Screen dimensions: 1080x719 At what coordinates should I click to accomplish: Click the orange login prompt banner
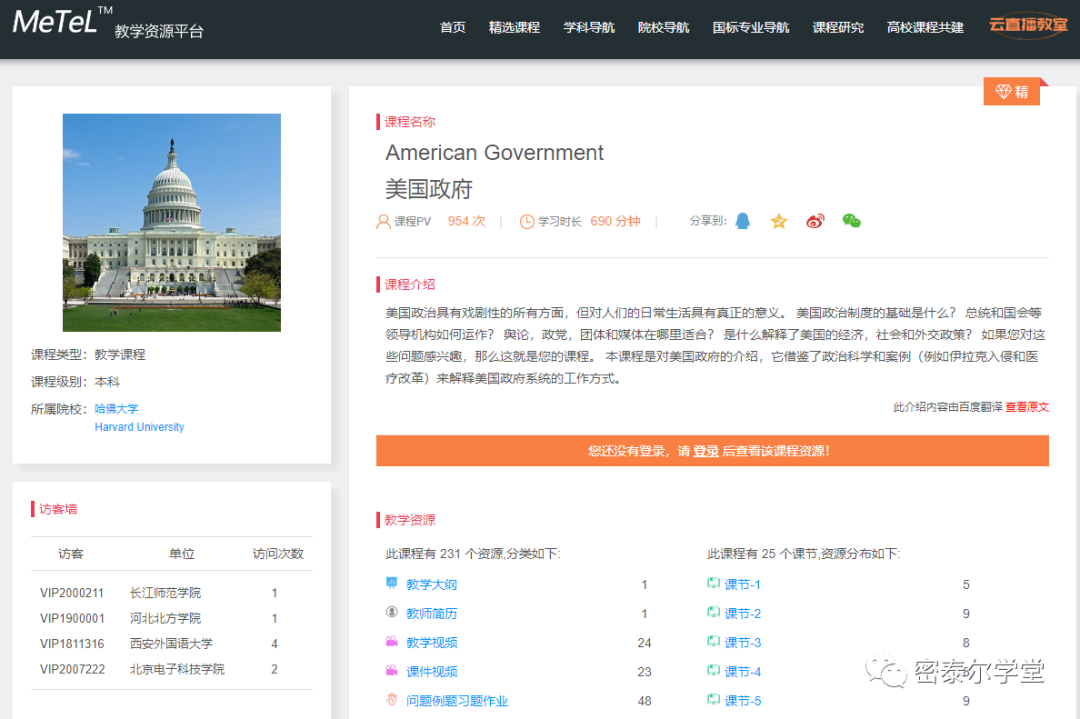[712, 450]
